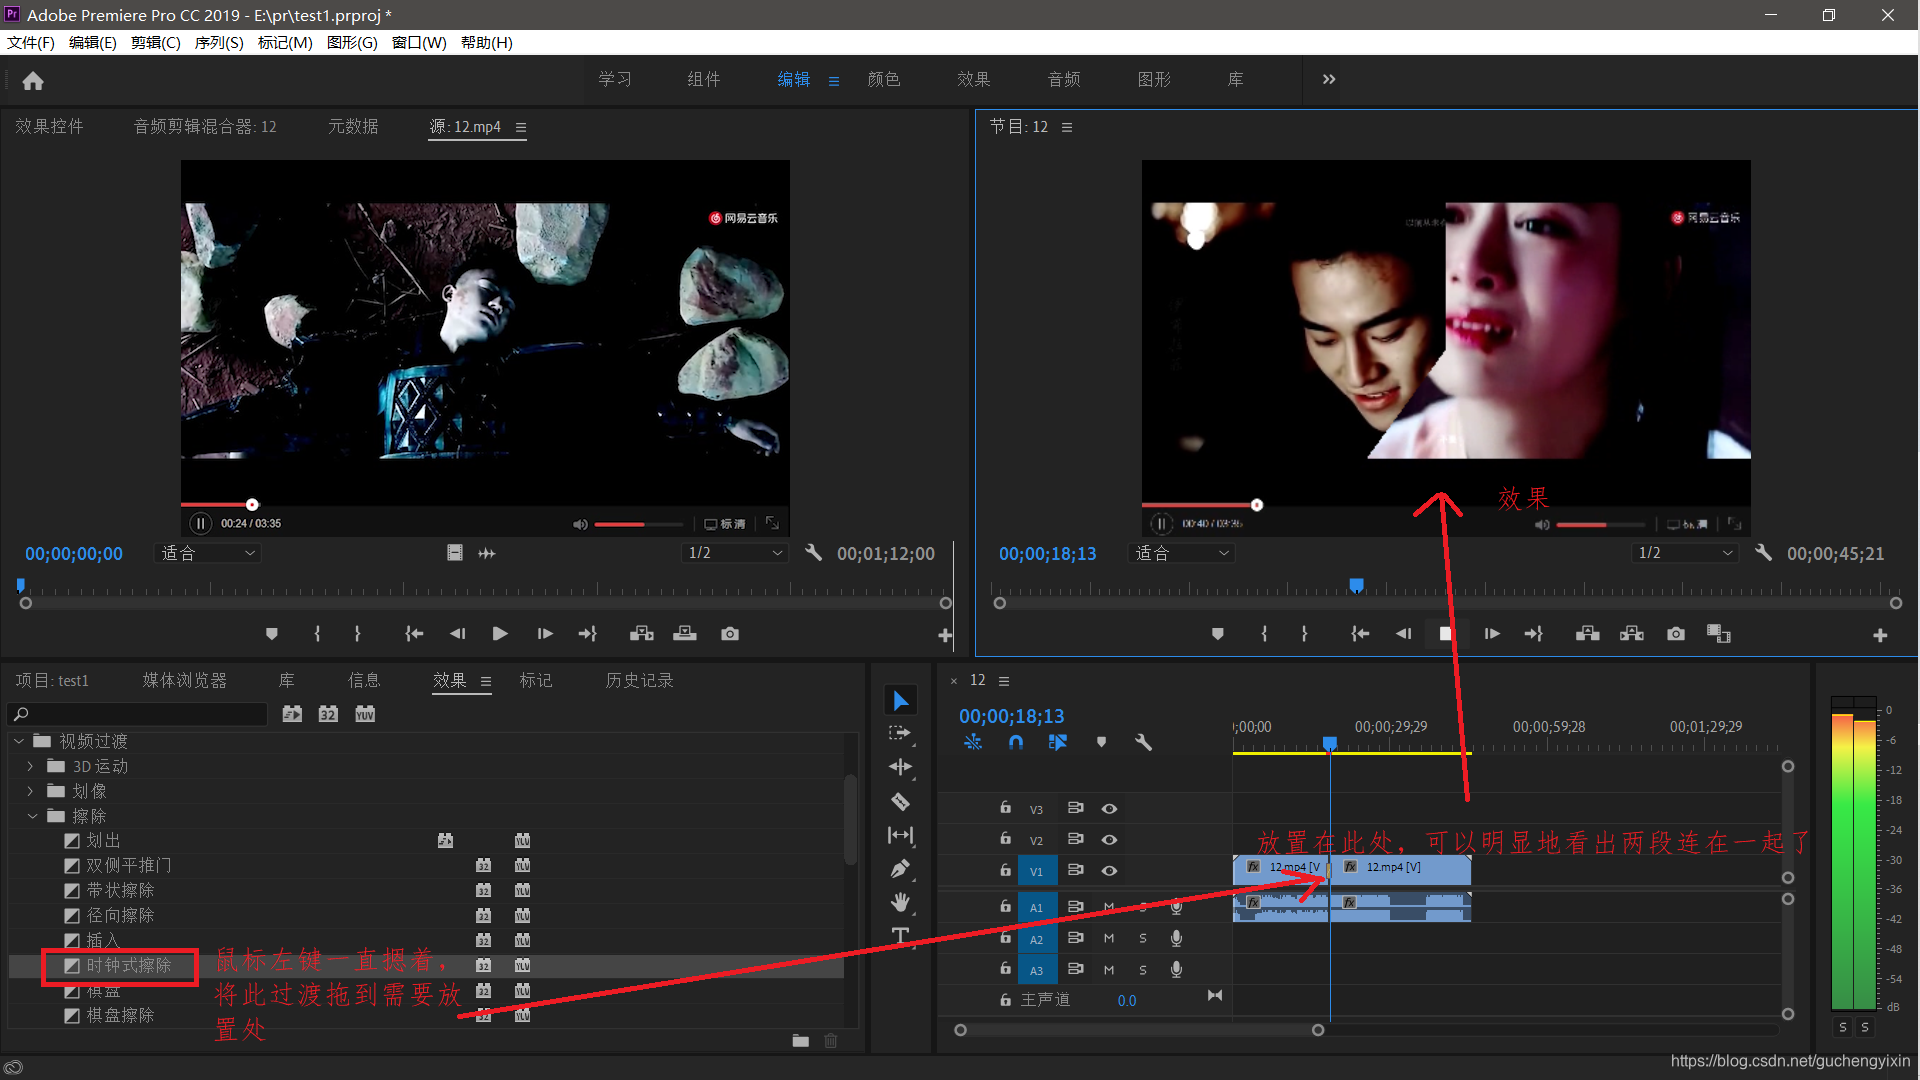Export frame from the program monitor camera icon

[x=1676, y=634]
